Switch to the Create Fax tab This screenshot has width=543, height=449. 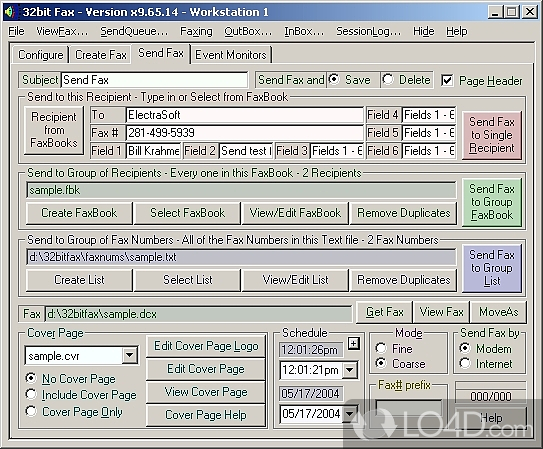(101, 55)
